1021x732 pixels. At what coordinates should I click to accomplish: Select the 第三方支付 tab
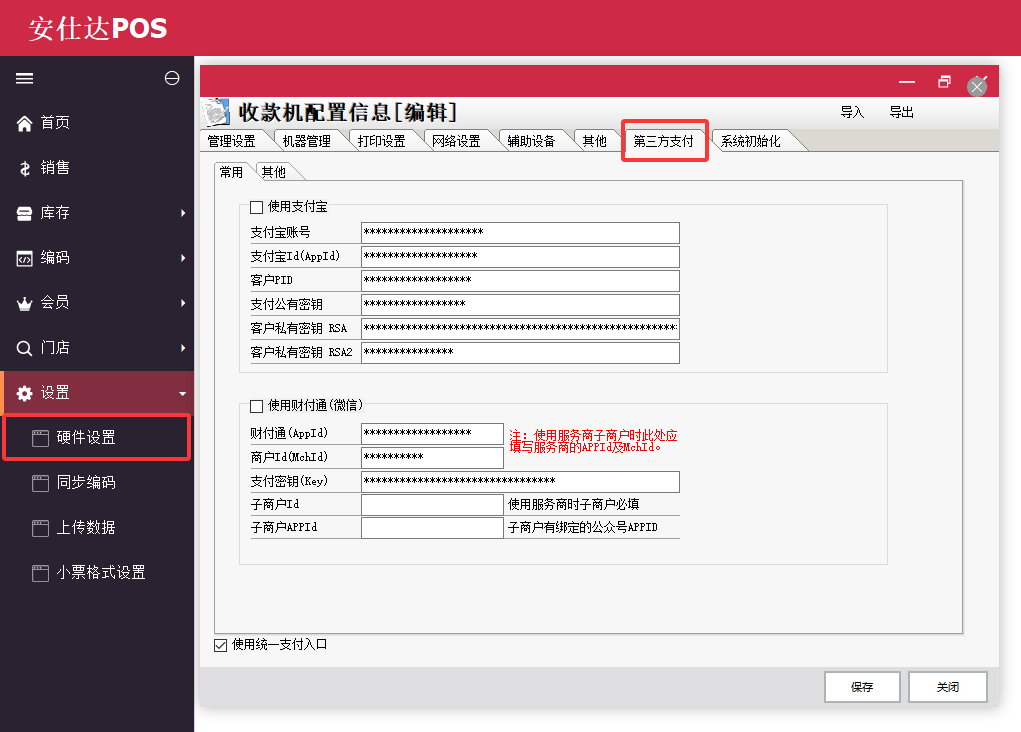[x=664, y=141]
